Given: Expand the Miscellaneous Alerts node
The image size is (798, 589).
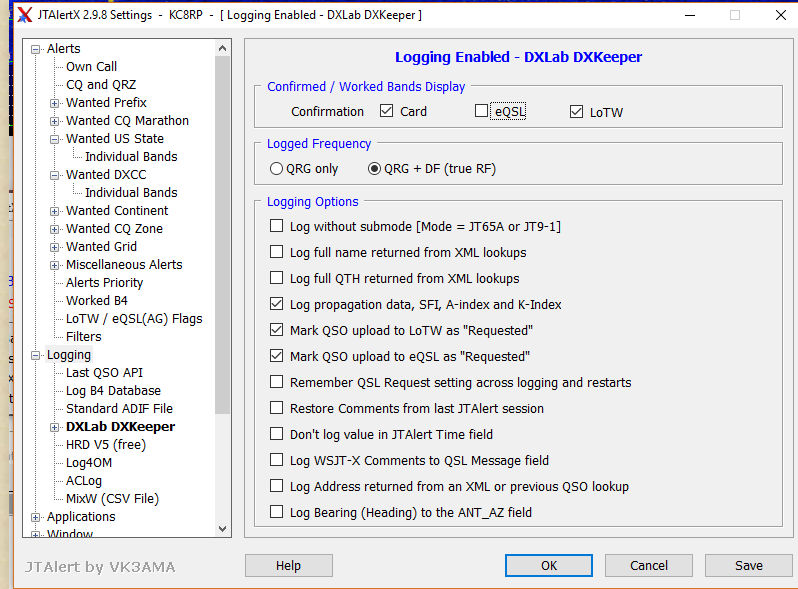Looking at the screenshot, I should [x=54, y=265].
